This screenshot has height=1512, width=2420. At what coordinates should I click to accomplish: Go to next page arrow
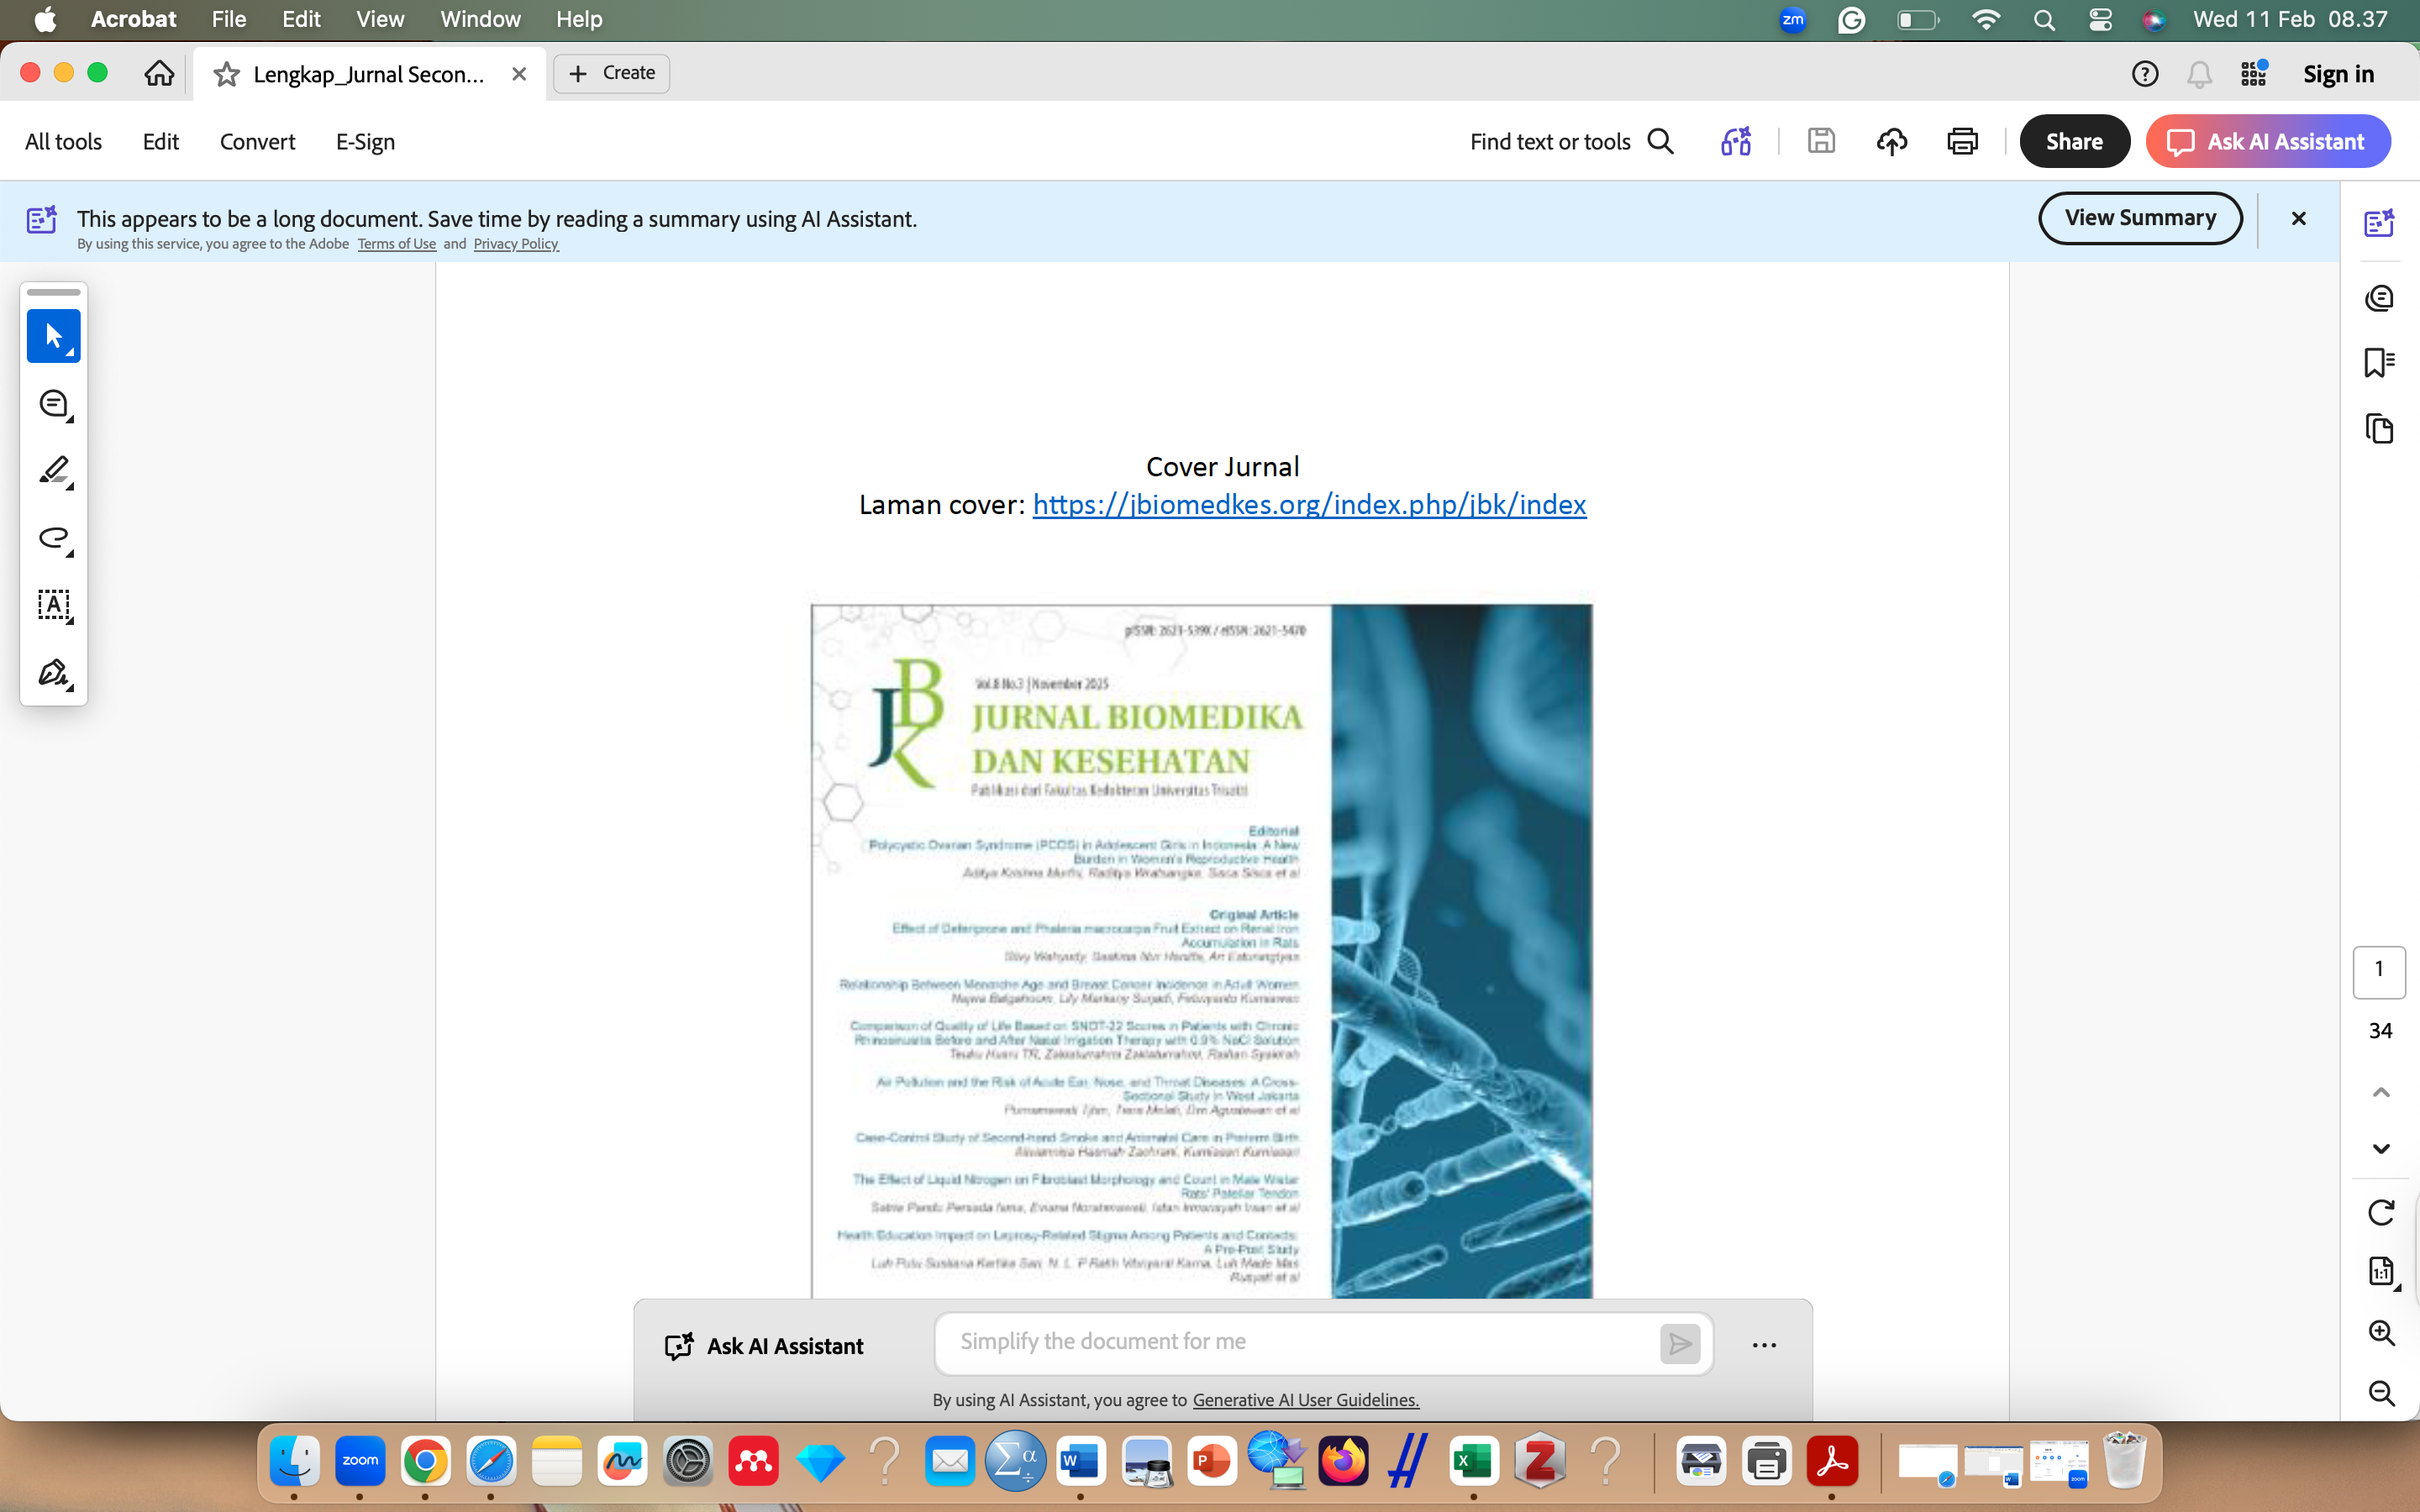pyautogui.click(x=2381, y=1149)
